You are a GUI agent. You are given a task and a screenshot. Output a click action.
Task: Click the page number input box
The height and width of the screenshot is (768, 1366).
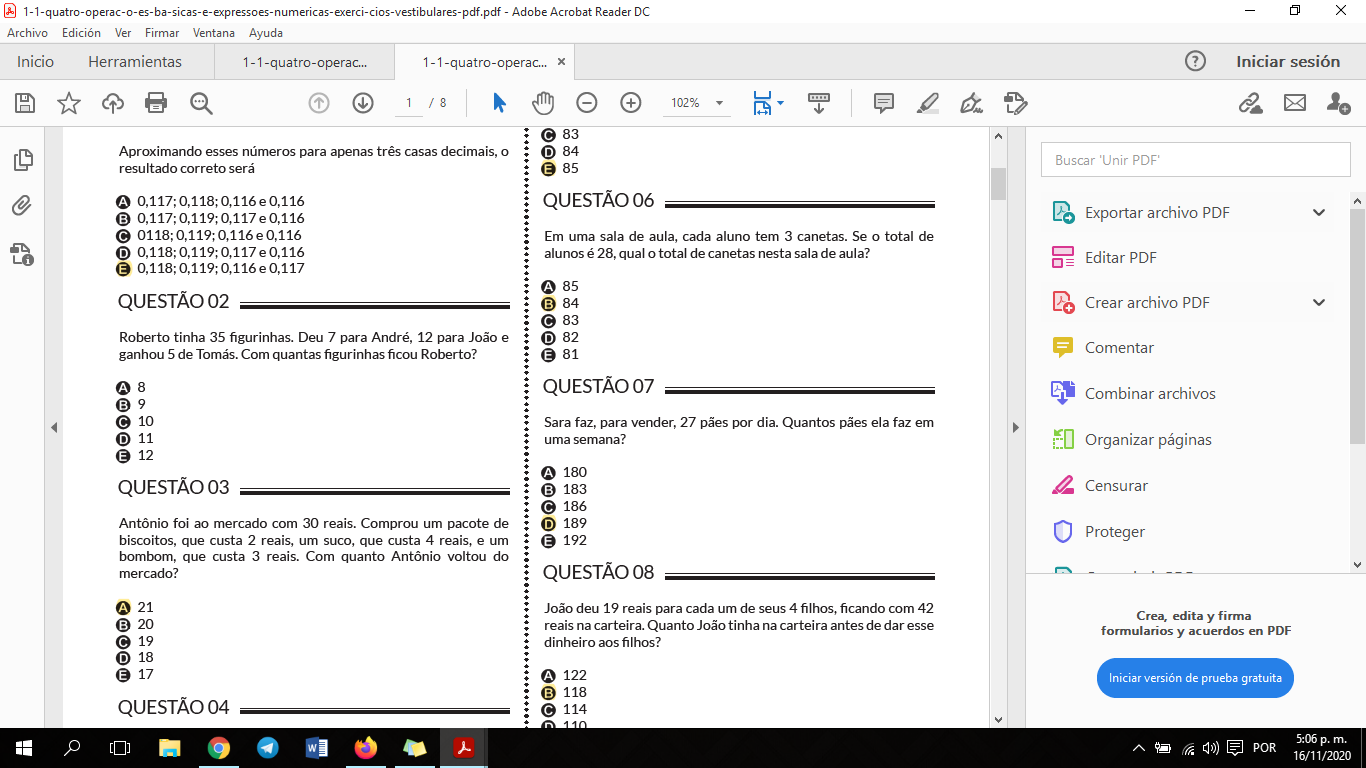click(x=408, y=103)
